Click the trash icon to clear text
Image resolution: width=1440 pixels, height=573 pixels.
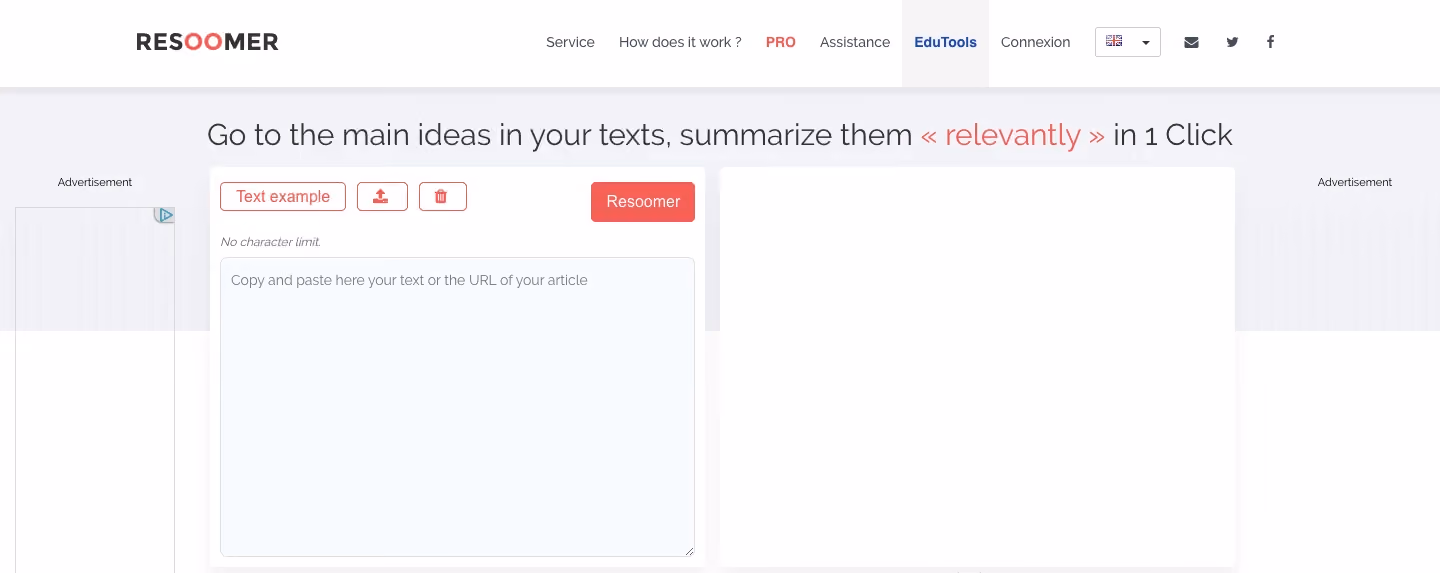point(442,197)
